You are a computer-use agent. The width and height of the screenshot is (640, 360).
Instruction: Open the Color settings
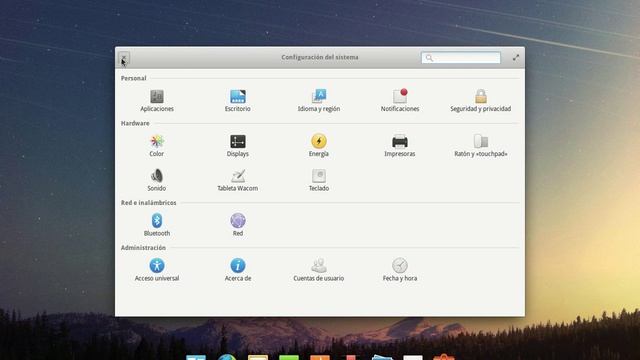(x=157, y=145)
